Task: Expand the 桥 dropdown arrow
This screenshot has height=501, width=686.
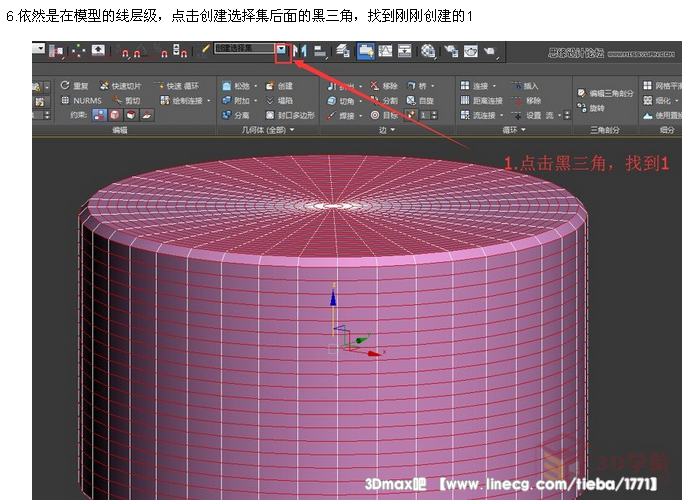Action: coord(433,86)
